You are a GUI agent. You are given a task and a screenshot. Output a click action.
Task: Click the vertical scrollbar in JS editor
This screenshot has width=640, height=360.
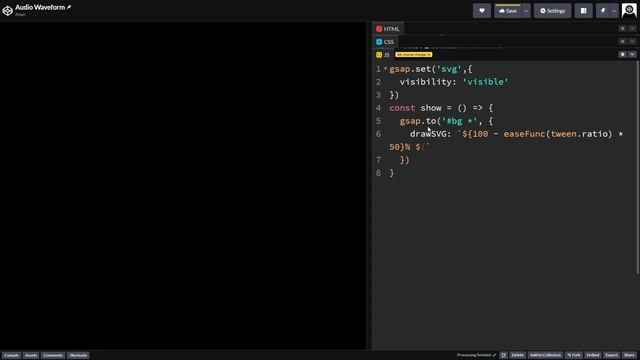[638, 167]
